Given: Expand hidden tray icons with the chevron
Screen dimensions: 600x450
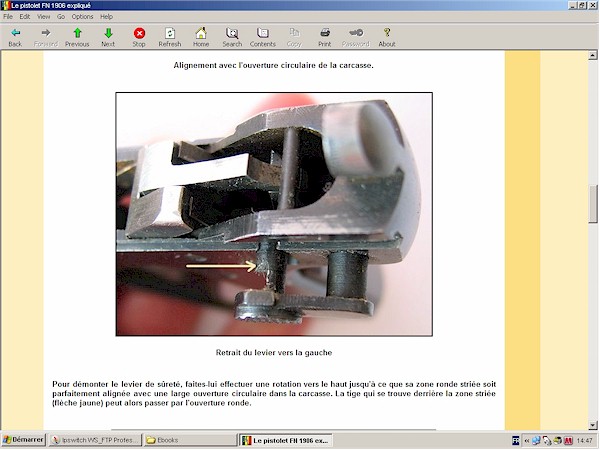Looking at the screenshot, I should tap(527, 441).
